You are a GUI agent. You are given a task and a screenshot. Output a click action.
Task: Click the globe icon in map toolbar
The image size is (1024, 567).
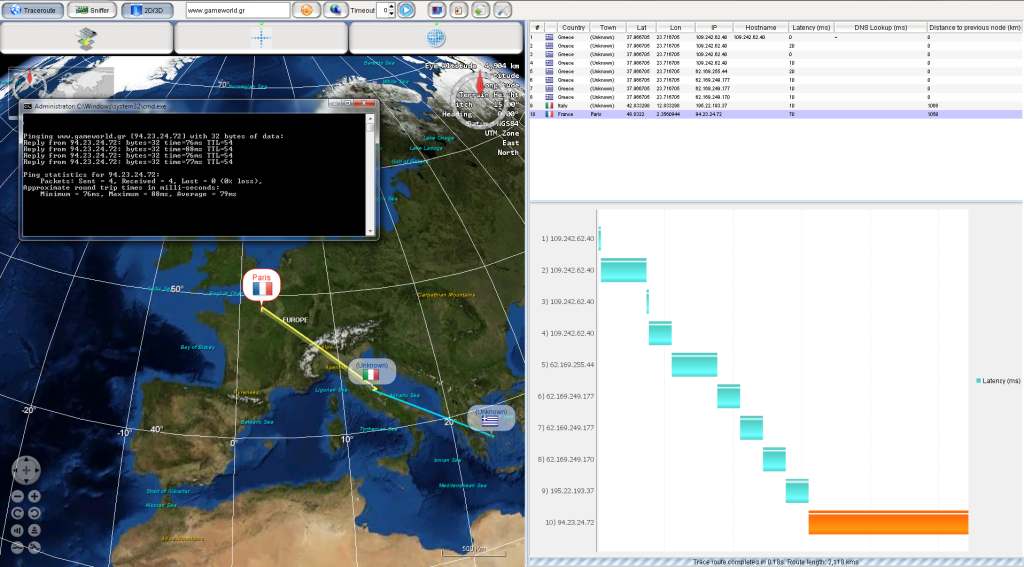(x=435, y=38)
